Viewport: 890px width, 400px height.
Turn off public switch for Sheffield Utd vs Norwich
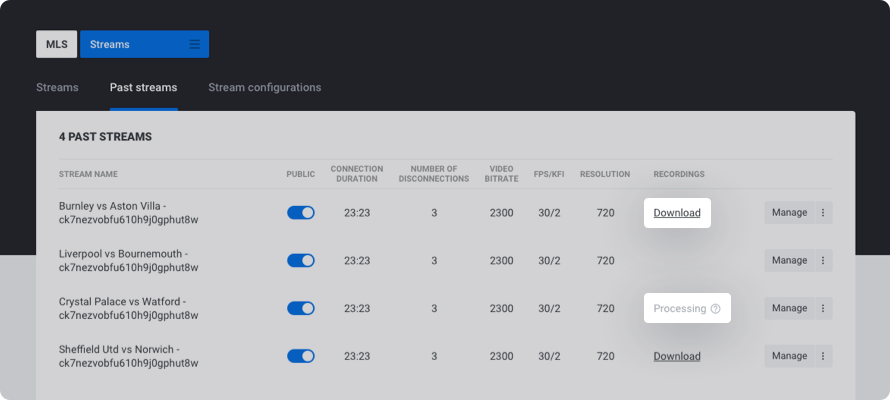click(x=301, y=356)
